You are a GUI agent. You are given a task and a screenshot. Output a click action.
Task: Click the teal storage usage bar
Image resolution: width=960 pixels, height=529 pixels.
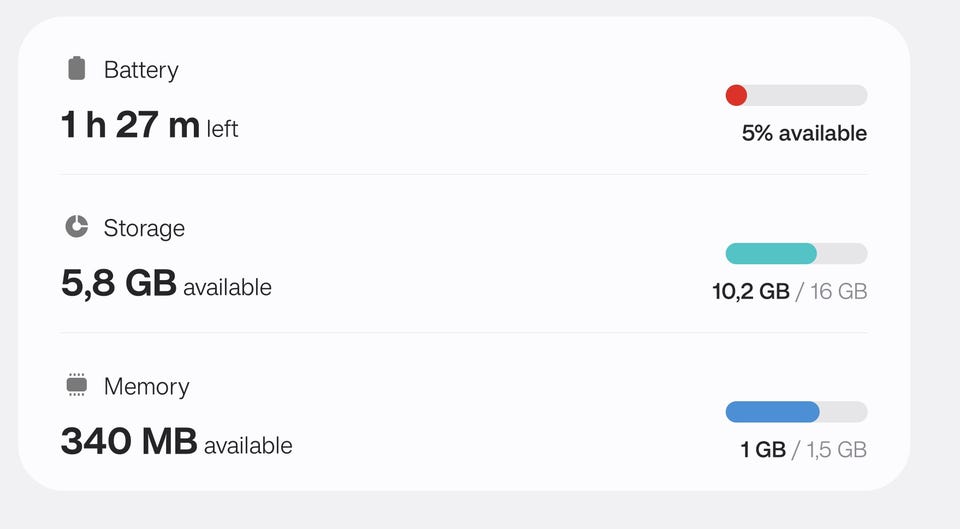(772, 253)
